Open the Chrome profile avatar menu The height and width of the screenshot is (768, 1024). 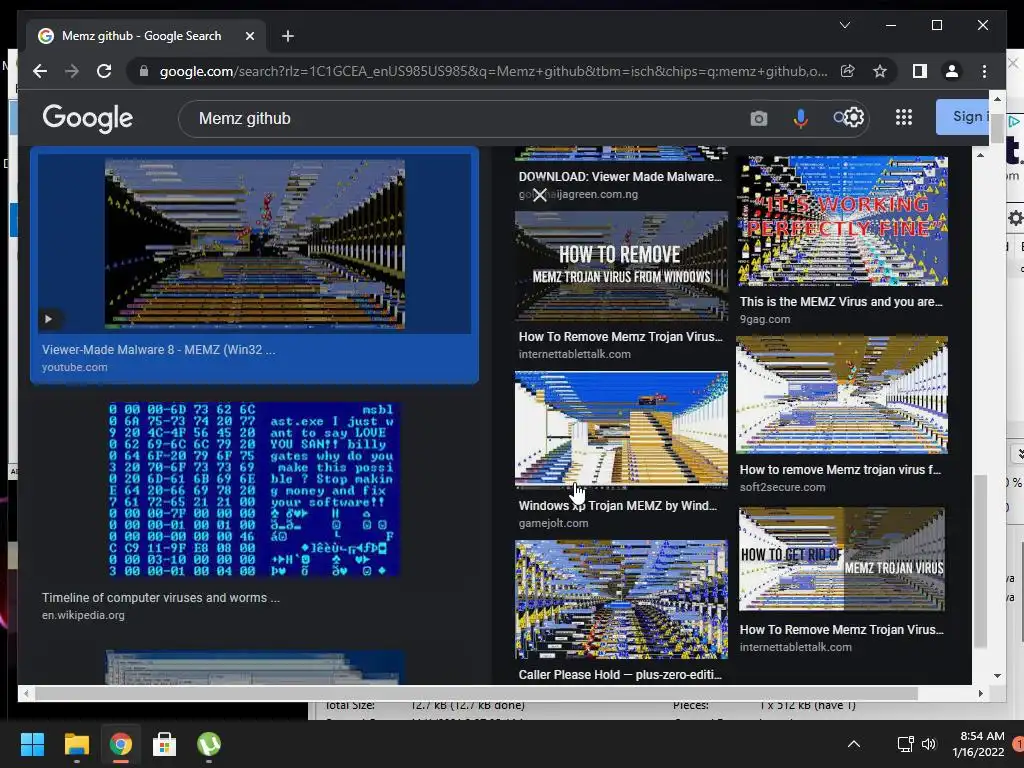tap(952, 71)
